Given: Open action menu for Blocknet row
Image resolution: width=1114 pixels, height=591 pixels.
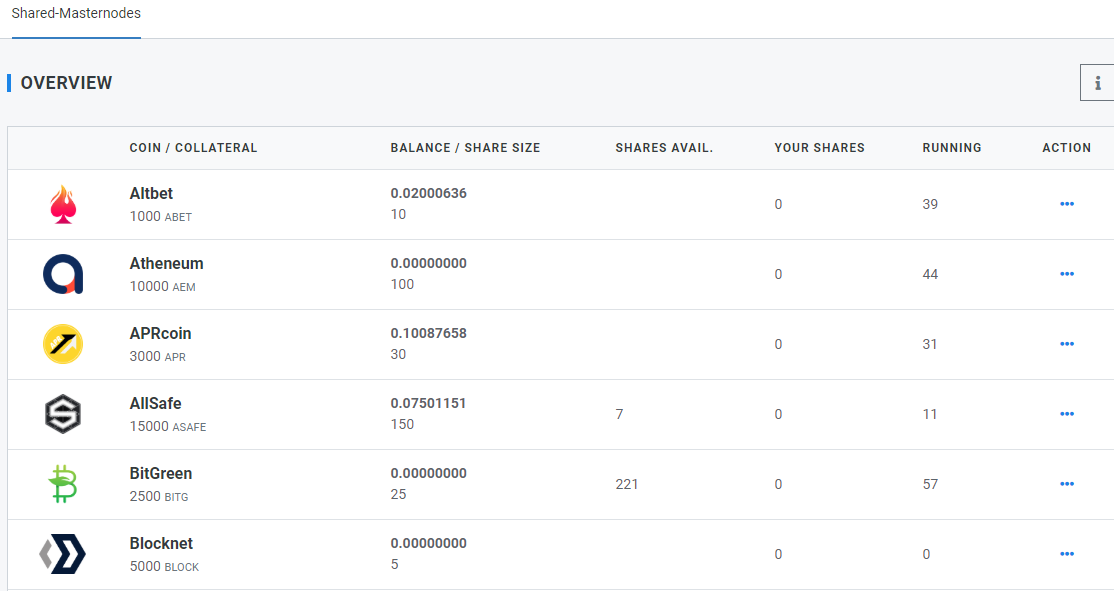Looking at the screenshot, I should 1066,554.
